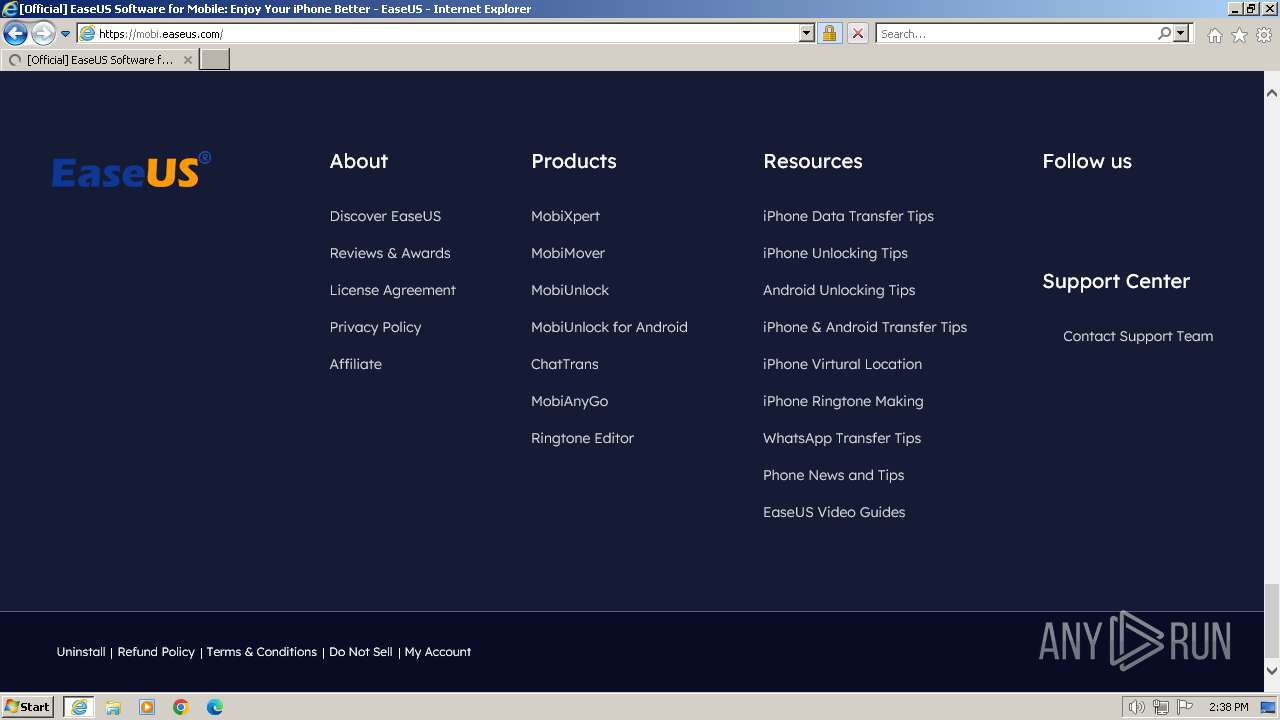Click the network tray icon
The height and width of the screenshot is (720, 1280).
click(1161, 707)
